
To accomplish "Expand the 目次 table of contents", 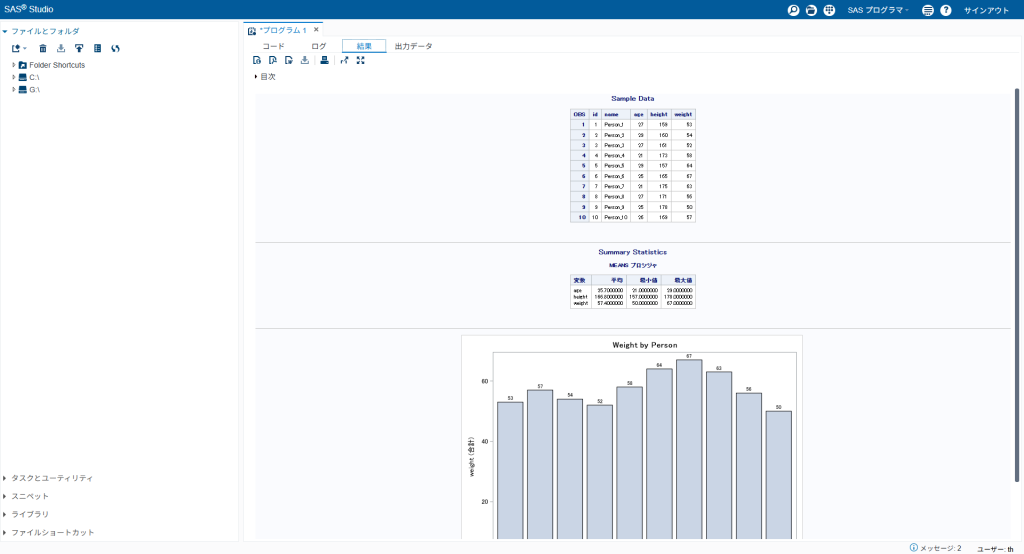I will click(x=256, y=76).
